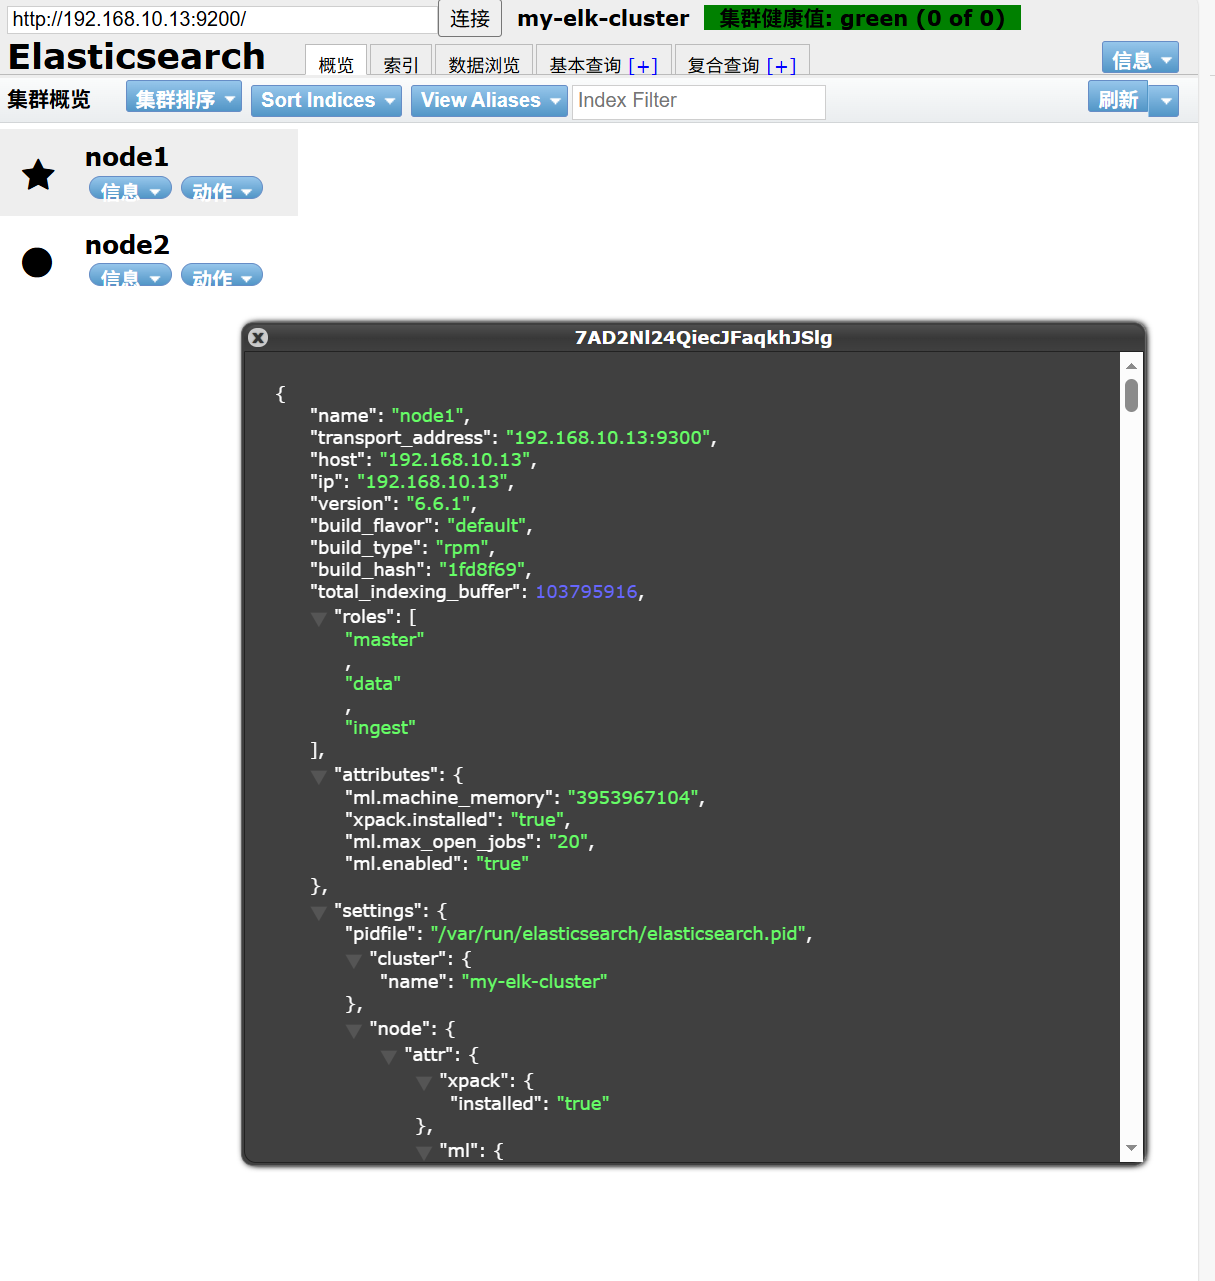Image resolution: width=1215 pixels, height=1281 pixels.
Task: Switch to the 数据浏览 tab
Action: coord(484,62)
